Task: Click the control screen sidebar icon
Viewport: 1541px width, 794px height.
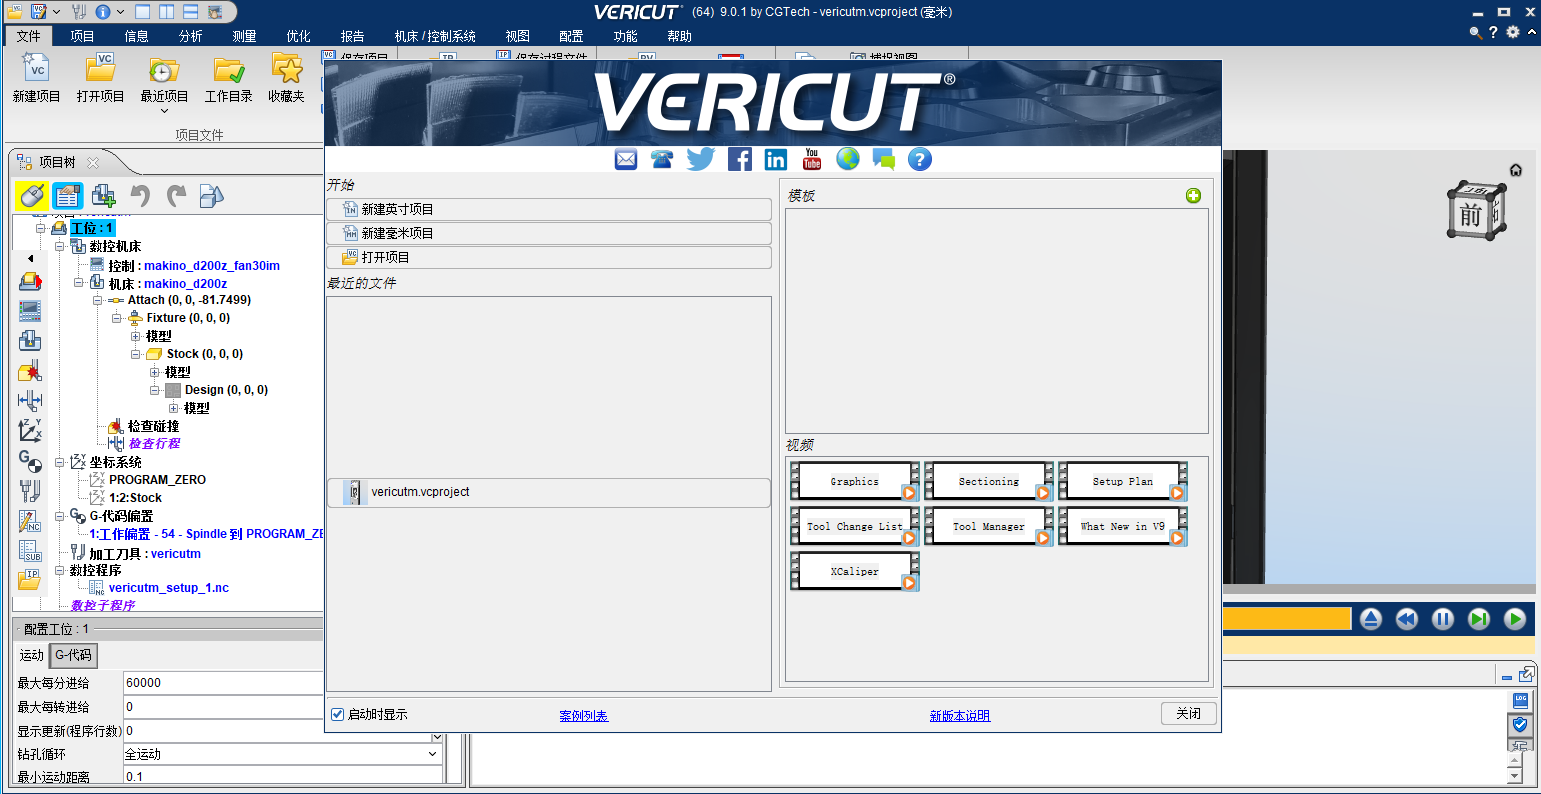Action: [30, 311]
